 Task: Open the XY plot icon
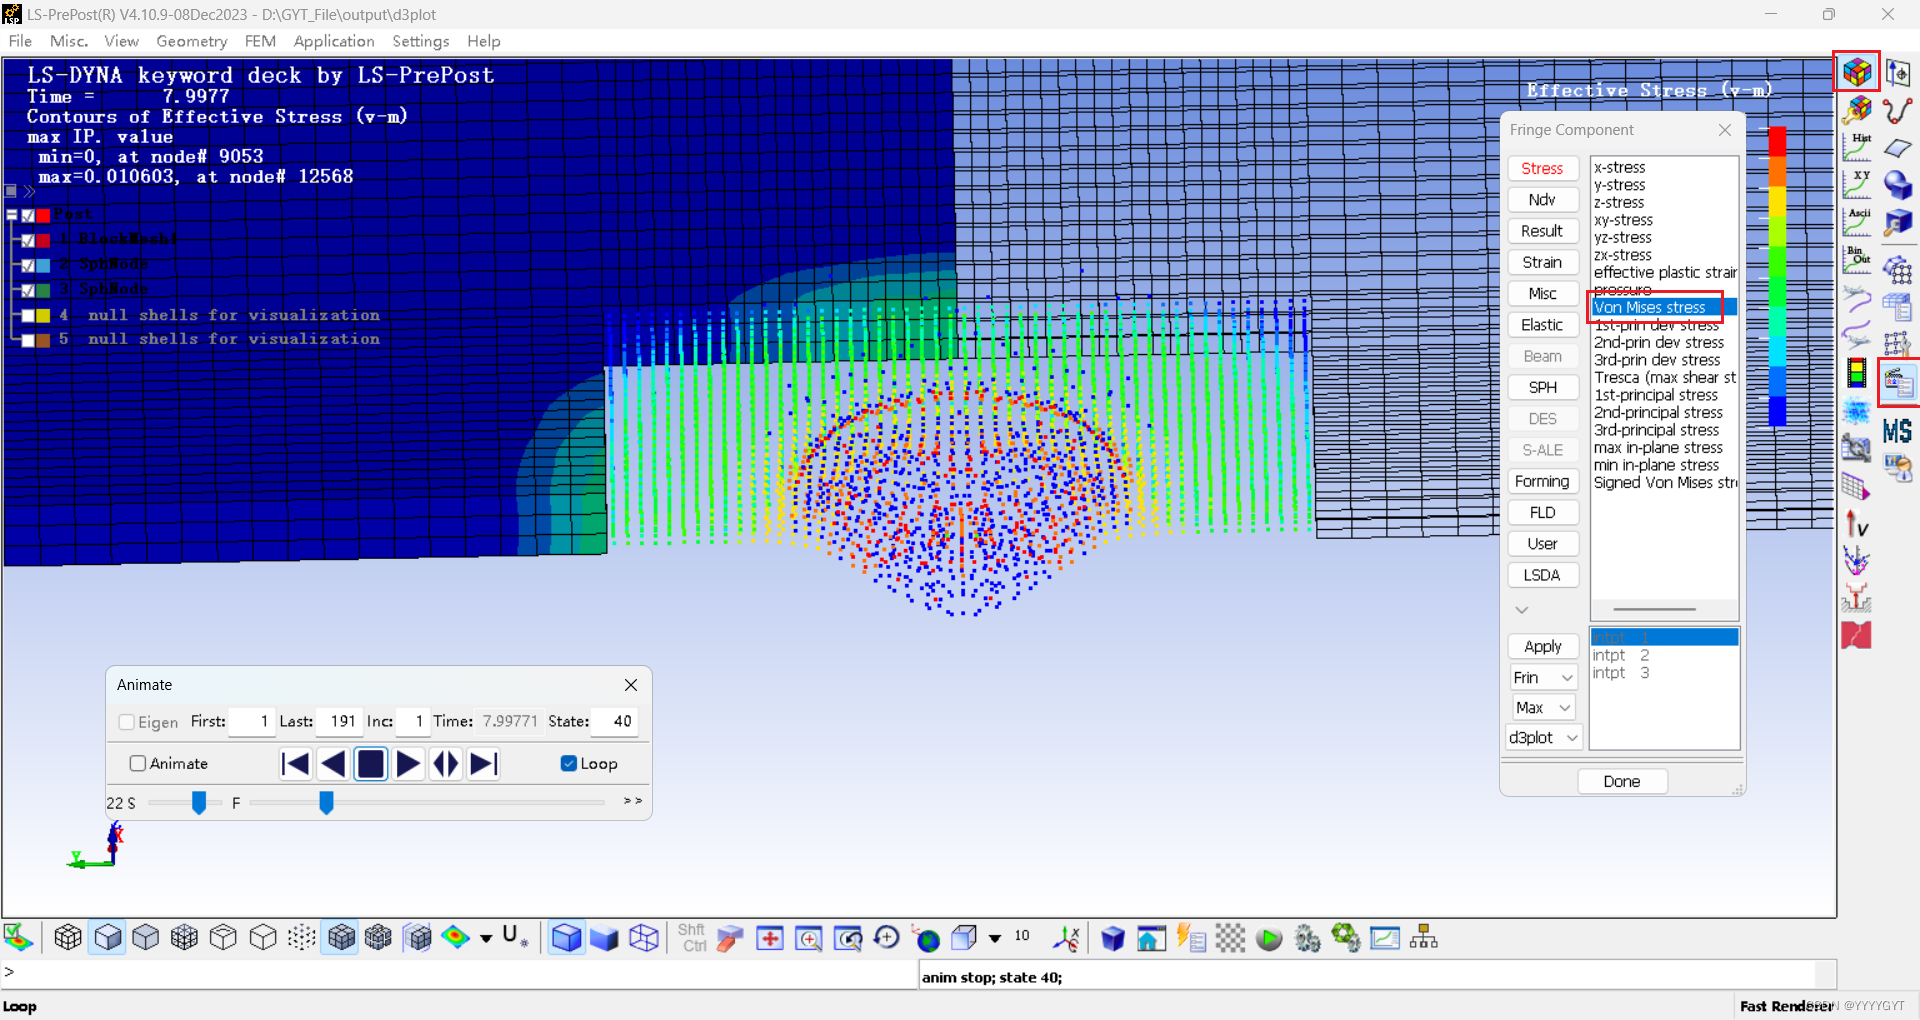coord(1857,184)
